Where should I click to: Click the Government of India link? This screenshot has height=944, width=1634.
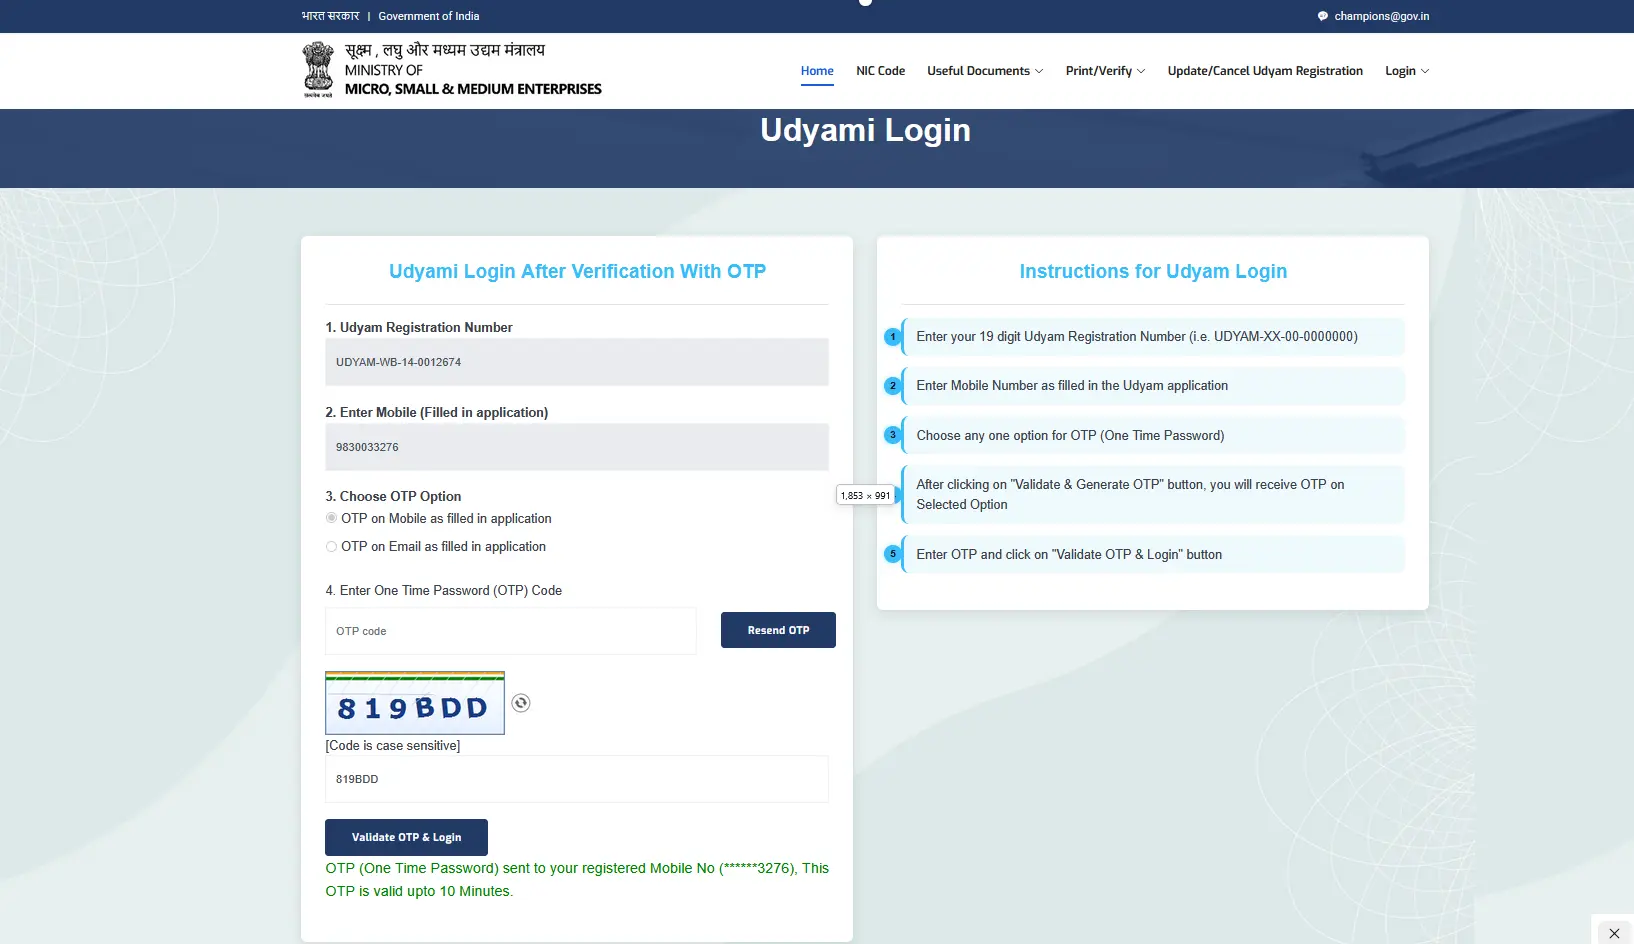pos(428,16)
